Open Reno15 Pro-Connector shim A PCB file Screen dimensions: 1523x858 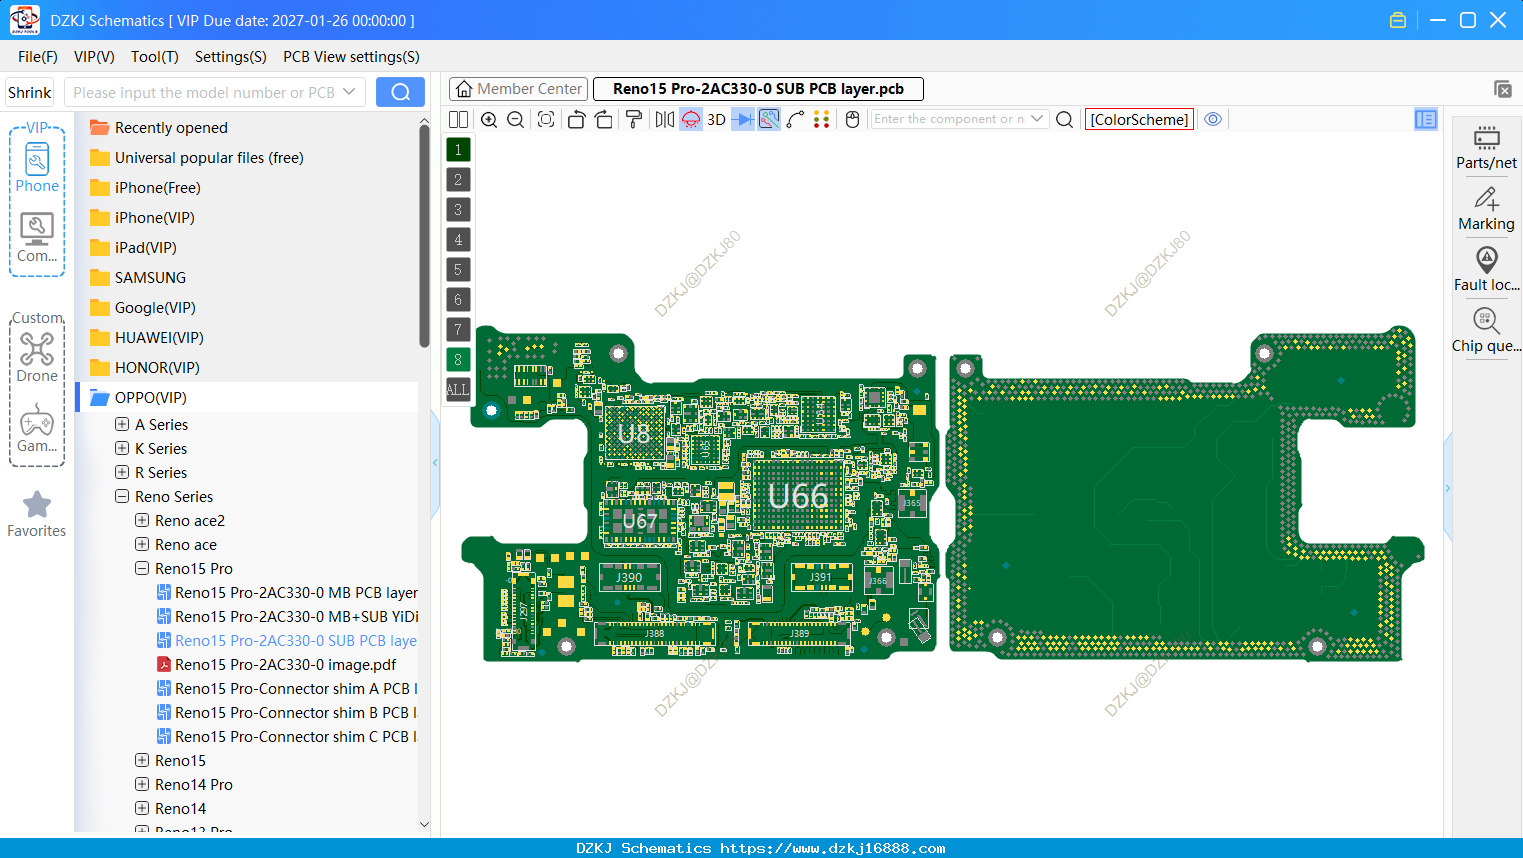click(x=287, y=688)
